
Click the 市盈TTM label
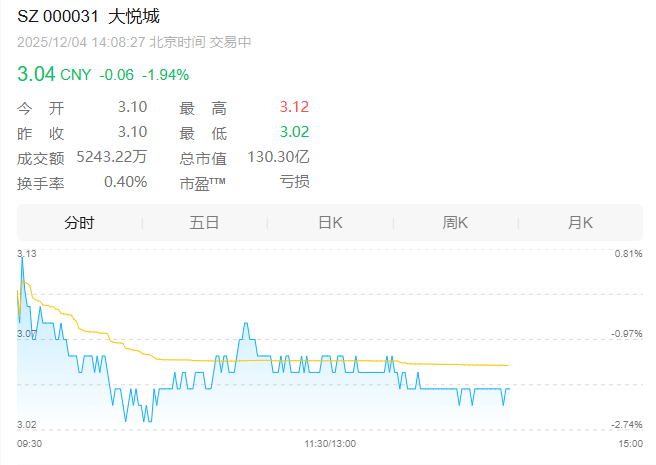[202, 184]
